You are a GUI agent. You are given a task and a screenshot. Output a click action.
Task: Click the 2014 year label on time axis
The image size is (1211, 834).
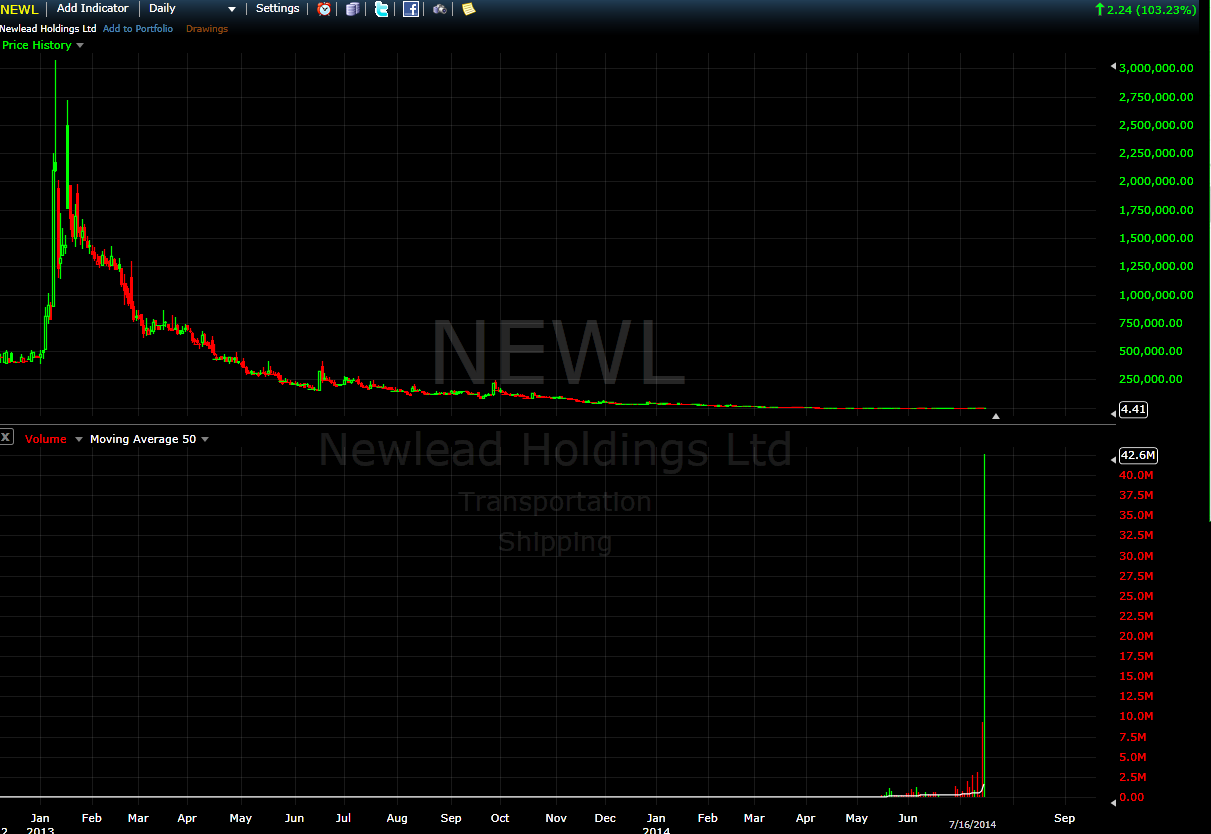656,830
